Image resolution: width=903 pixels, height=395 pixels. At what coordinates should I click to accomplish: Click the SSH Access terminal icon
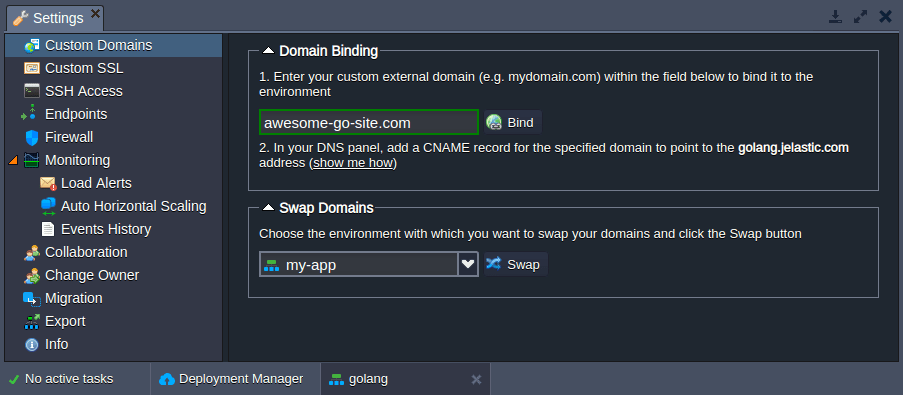pyautogui.click(x=32, y=92)
